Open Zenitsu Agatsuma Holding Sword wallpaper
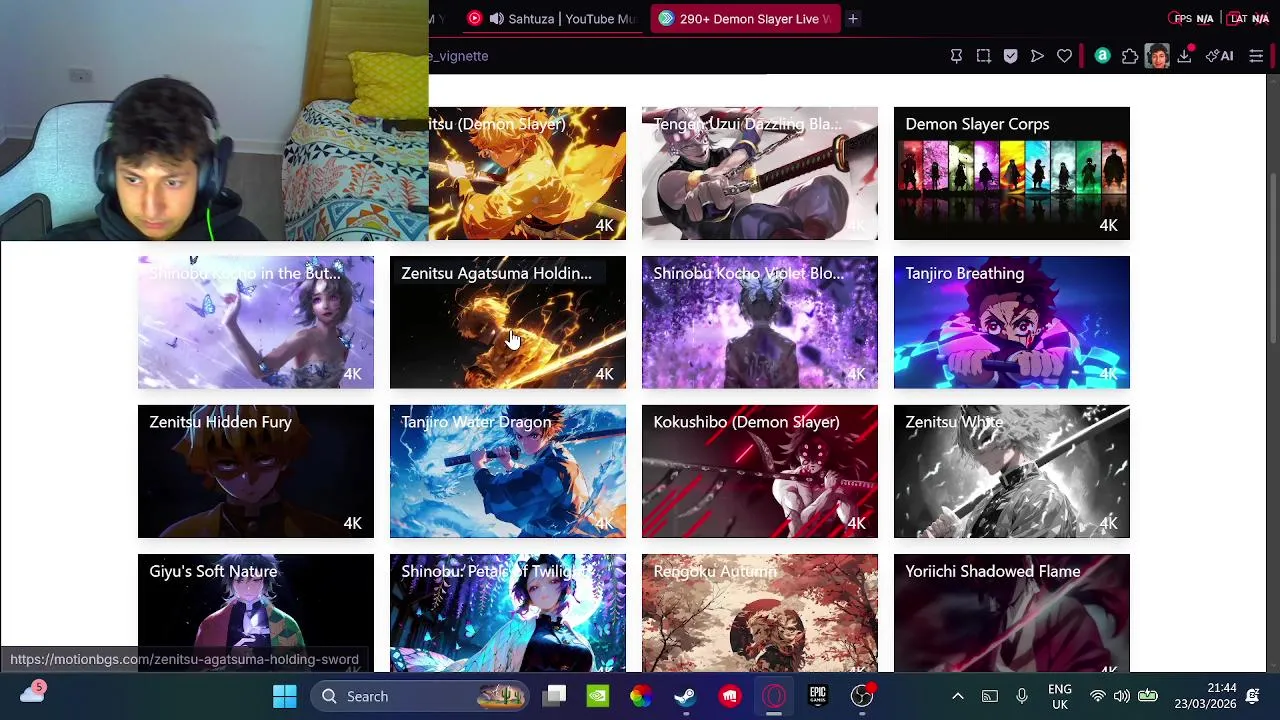 pyautogui.click(x=508, y=322)
